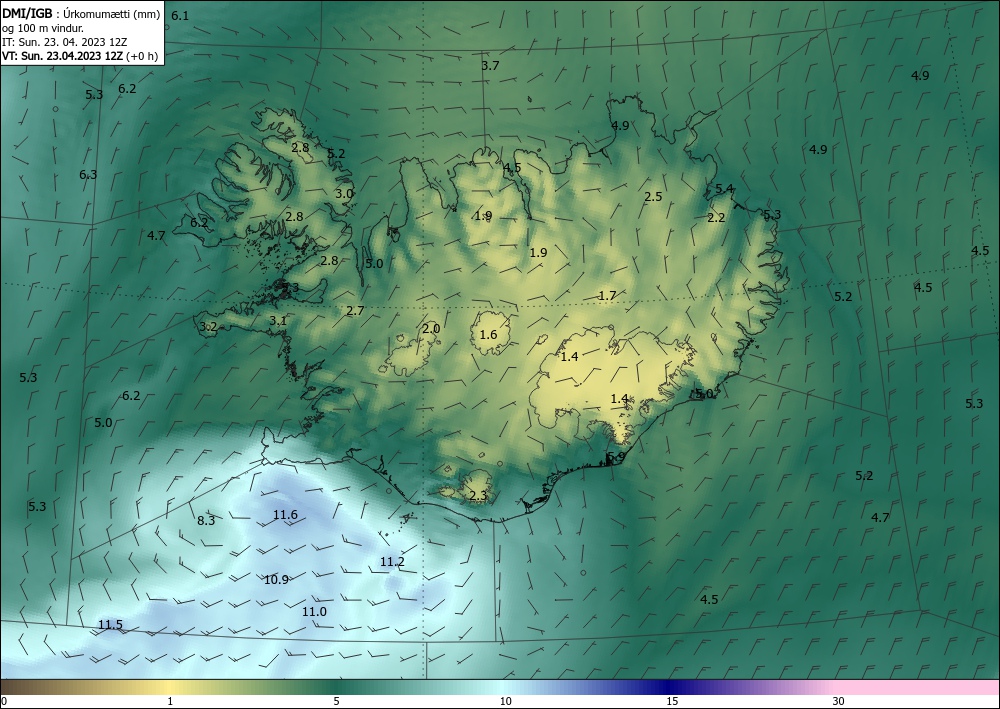1000x709 pixels.
Task: Click the 4.5 value on the north coast
Action: click(x=512, y=168)
